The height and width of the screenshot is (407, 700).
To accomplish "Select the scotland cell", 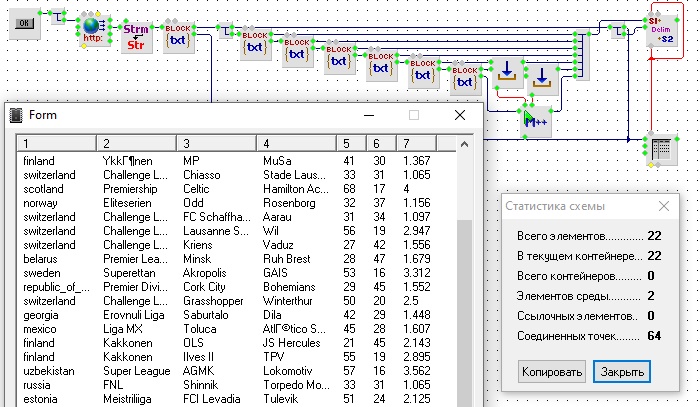I will point(43,189).
